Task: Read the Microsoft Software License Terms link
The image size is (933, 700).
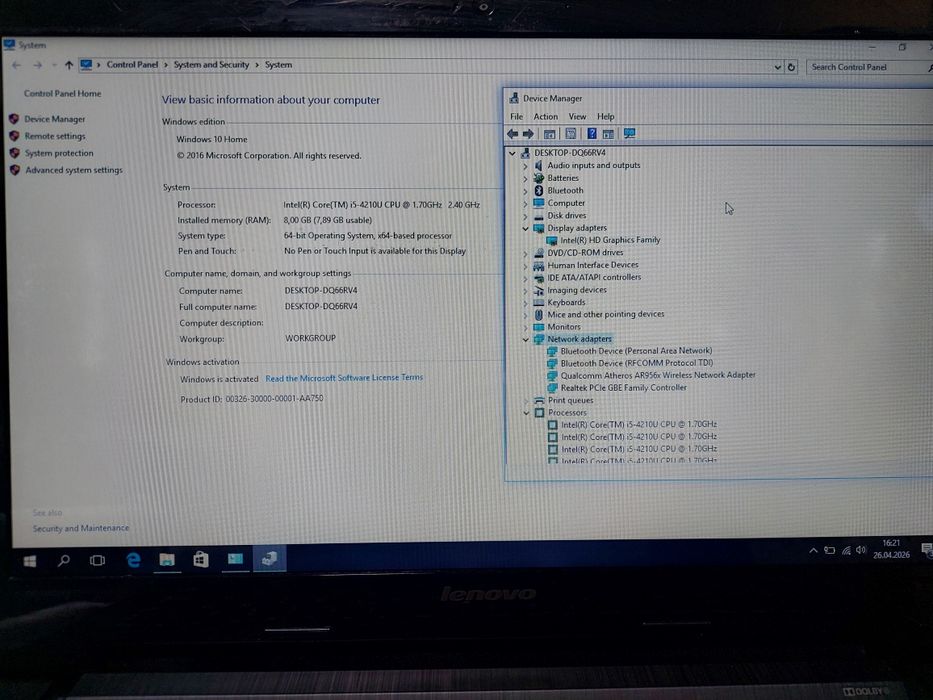Action: pos(344,378)
